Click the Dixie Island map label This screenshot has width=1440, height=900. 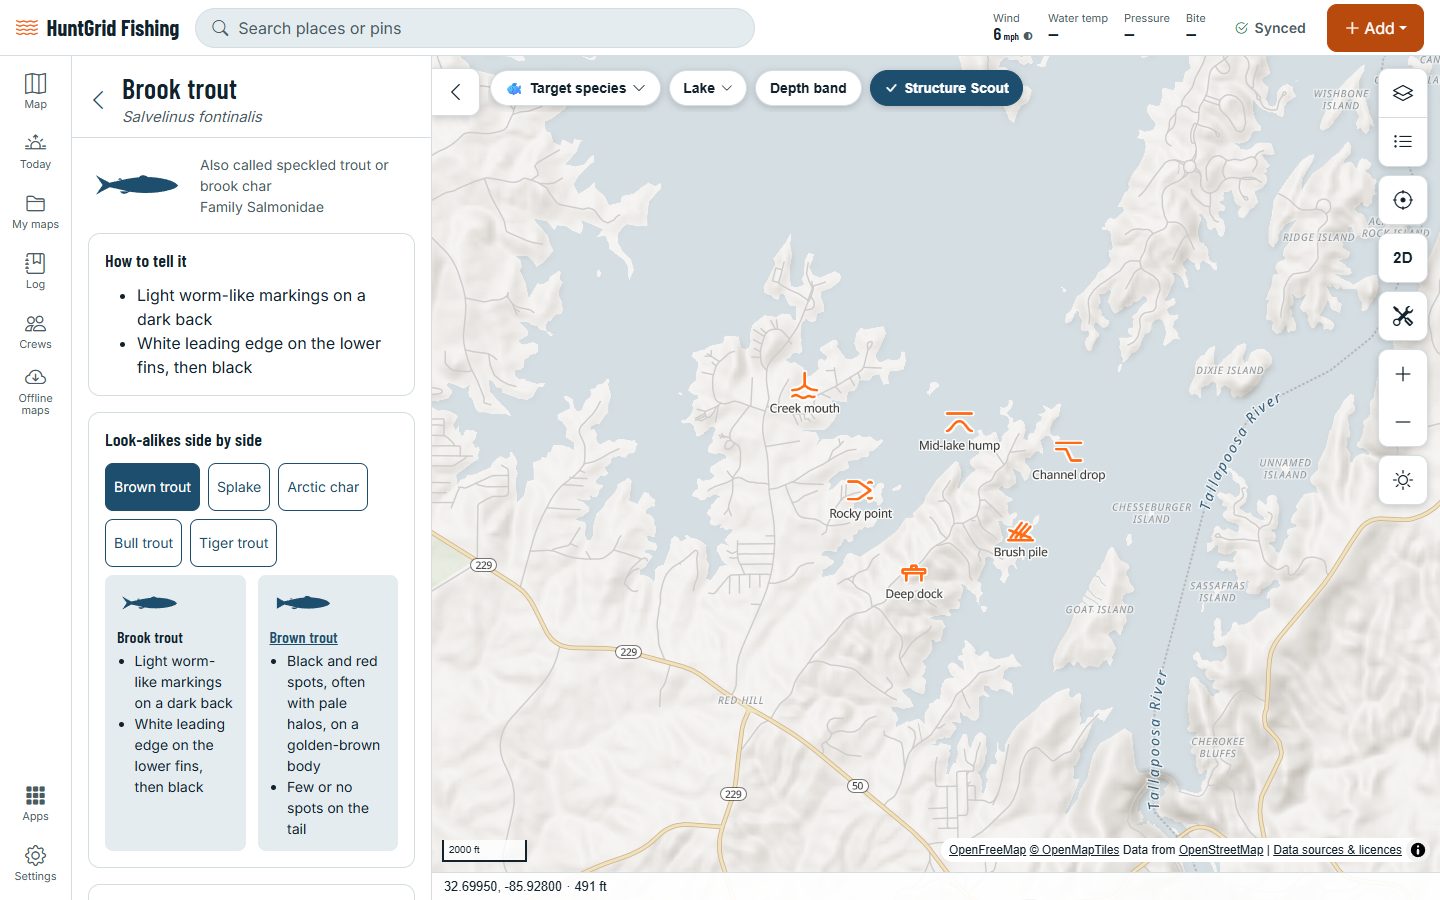(1229, 370)
